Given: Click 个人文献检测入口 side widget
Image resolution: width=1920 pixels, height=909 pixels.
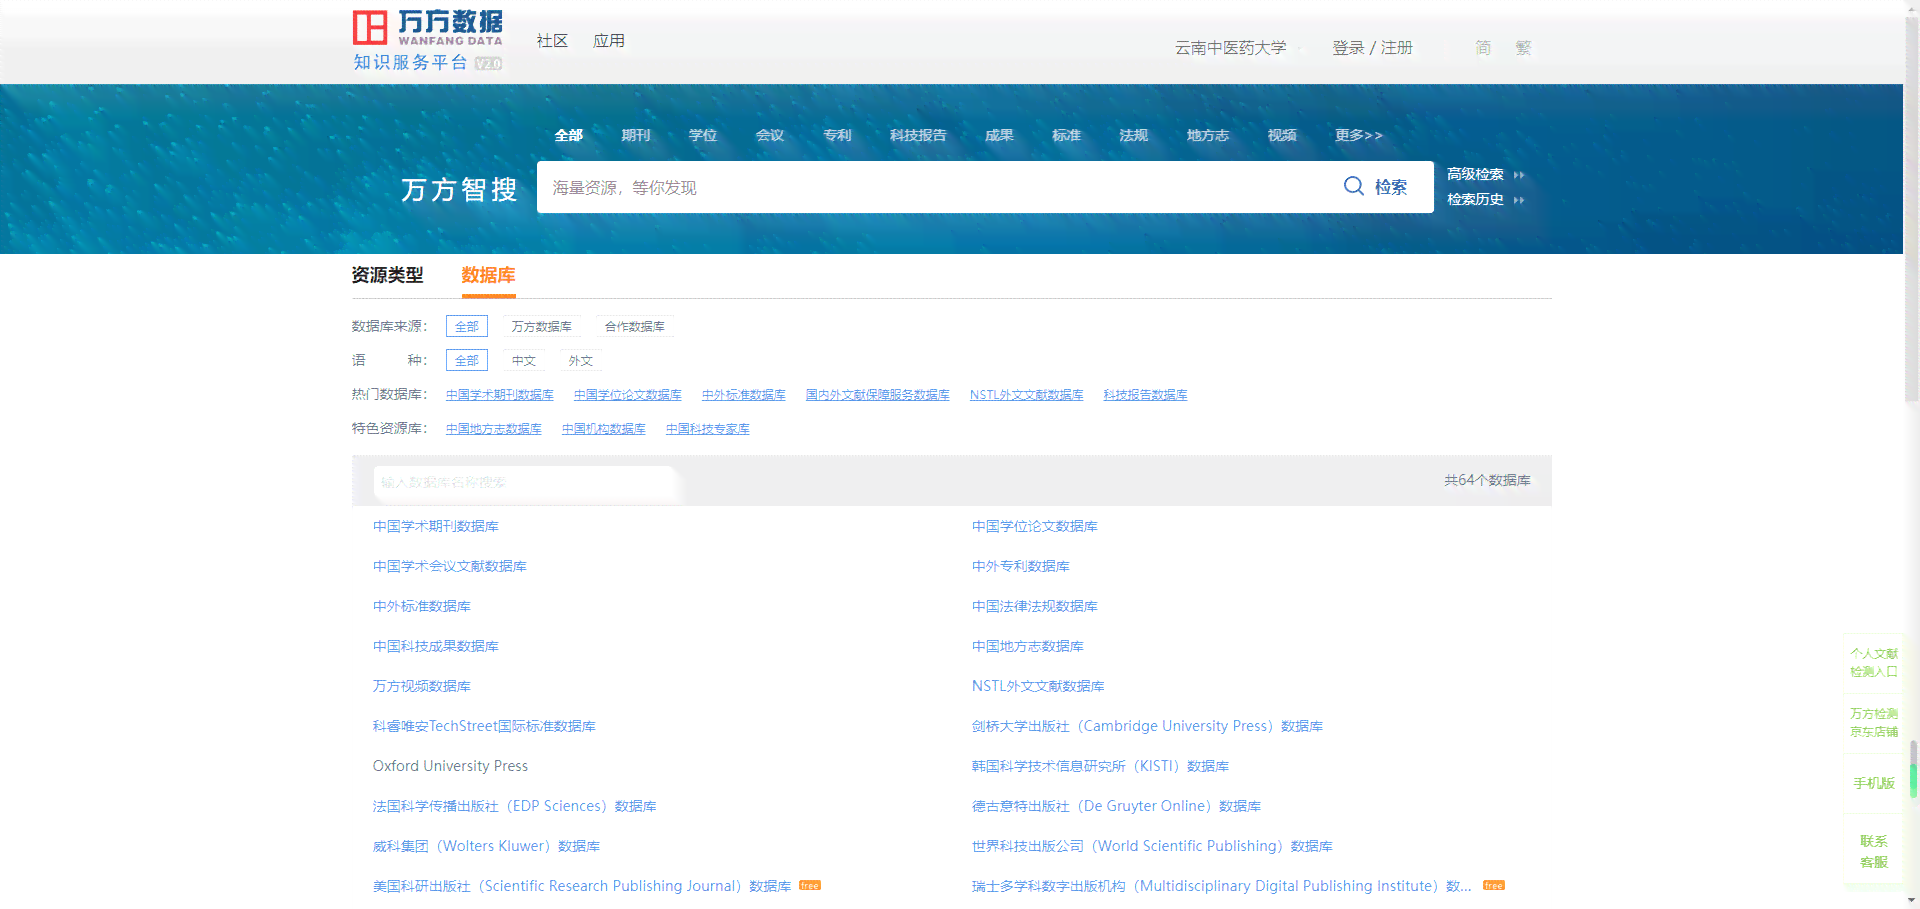Looking at the screenshot, I should 1873,662.
